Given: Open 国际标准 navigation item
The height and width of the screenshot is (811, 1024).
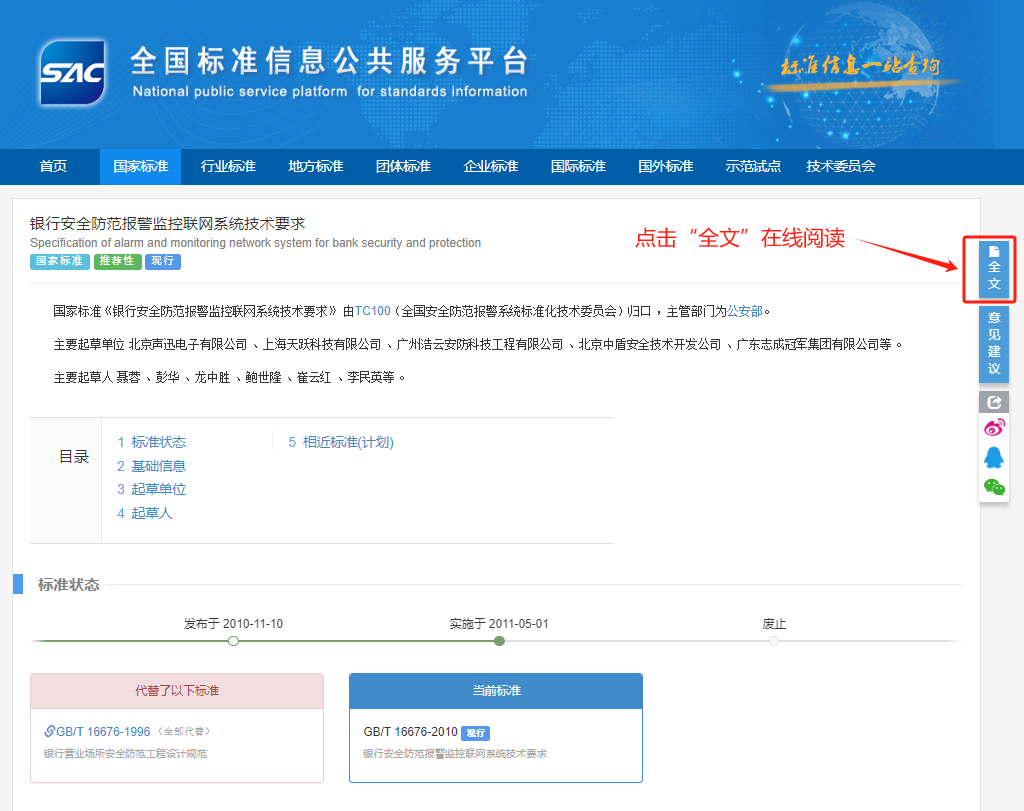Looking at the screenshot, I should coord(578,166).
